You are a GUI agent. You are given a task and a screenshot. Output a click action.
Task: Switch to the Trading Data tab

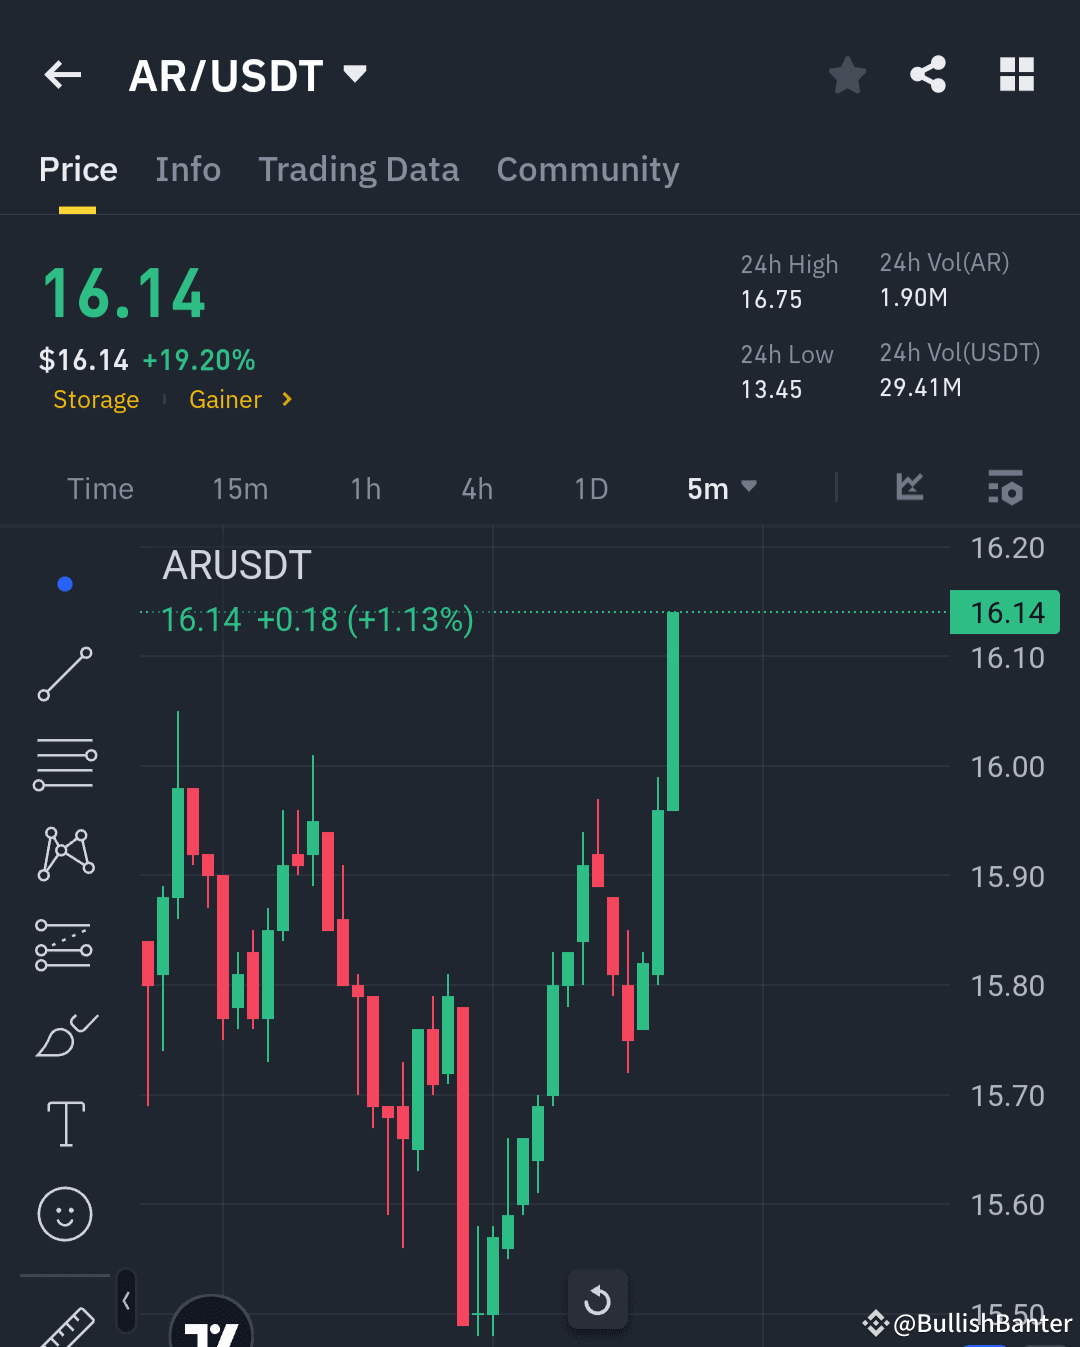359,170
